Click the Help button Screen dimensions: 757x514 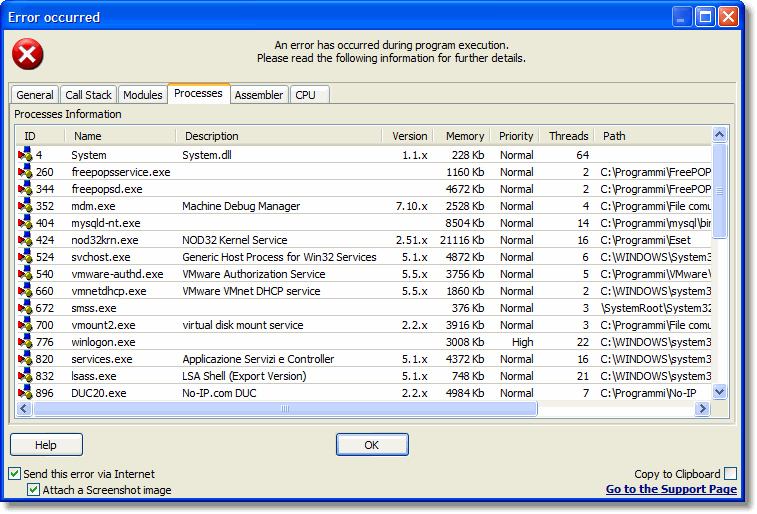click(46, 445)
